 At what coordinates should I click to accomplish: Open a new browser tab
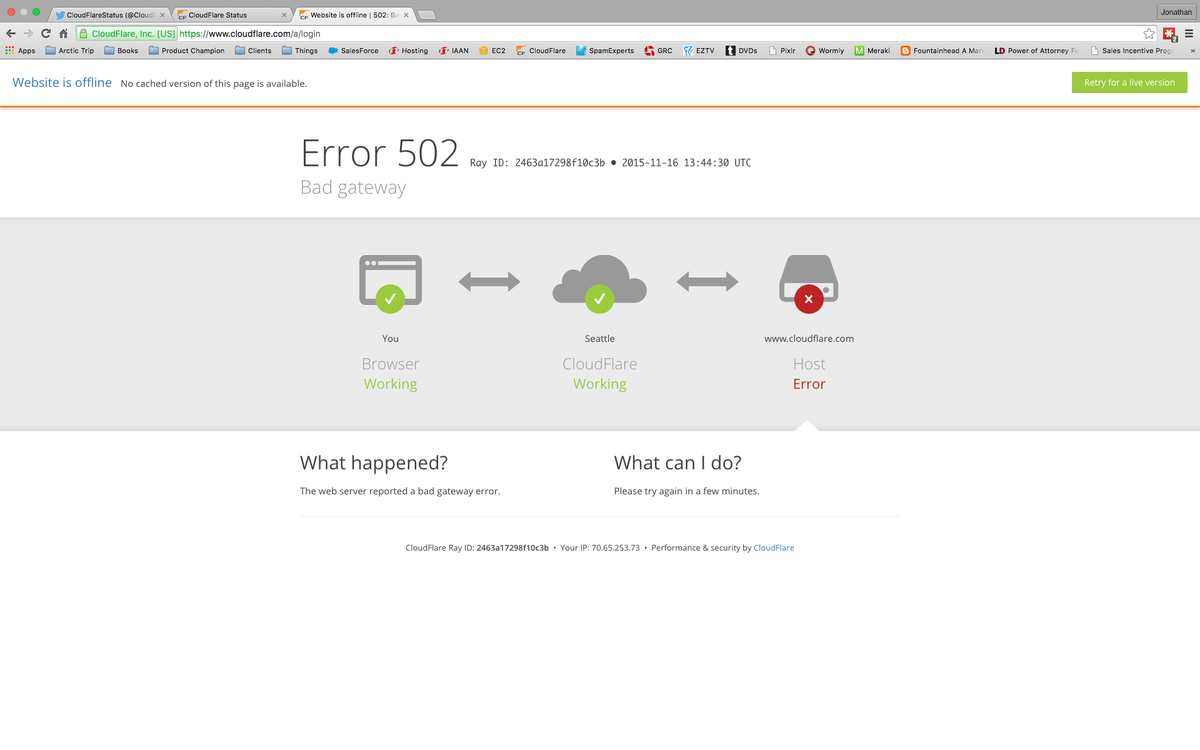425,15
